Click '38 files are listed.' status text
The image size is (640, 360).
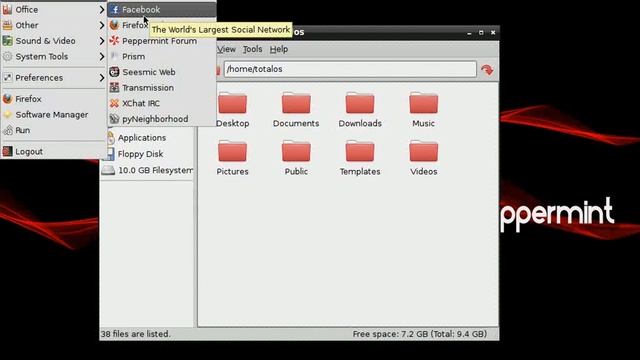[136, 334]
